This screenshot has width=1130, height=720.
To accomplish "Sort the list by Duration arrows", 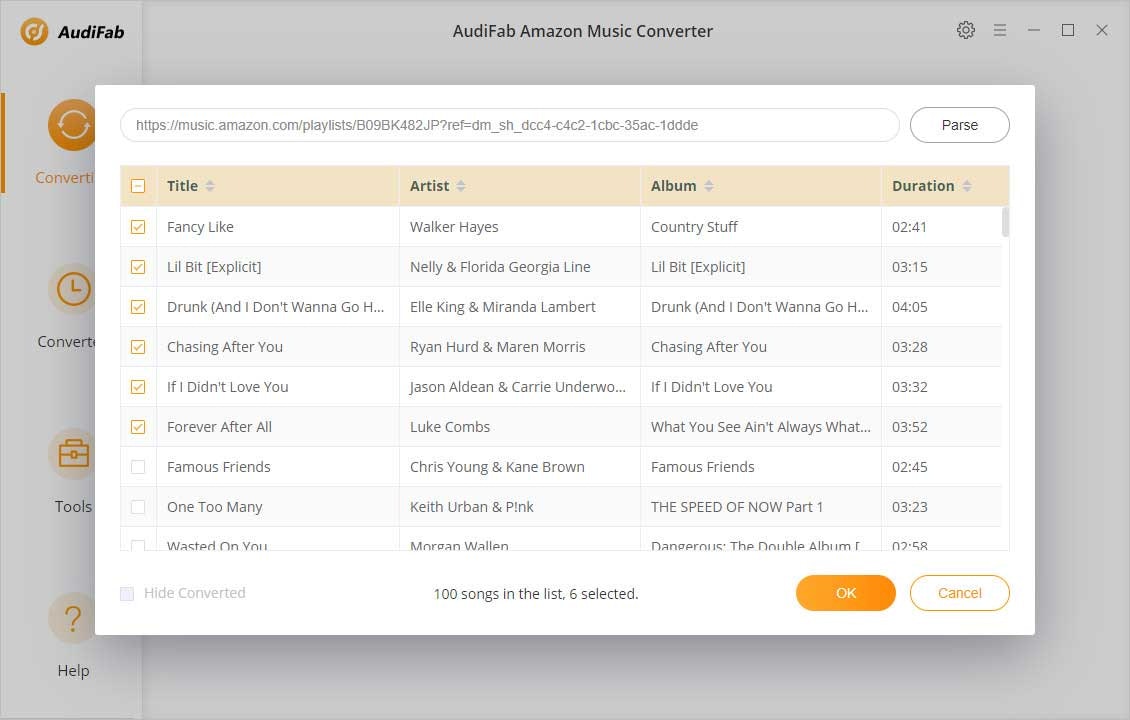I will [x=966, y=186].
